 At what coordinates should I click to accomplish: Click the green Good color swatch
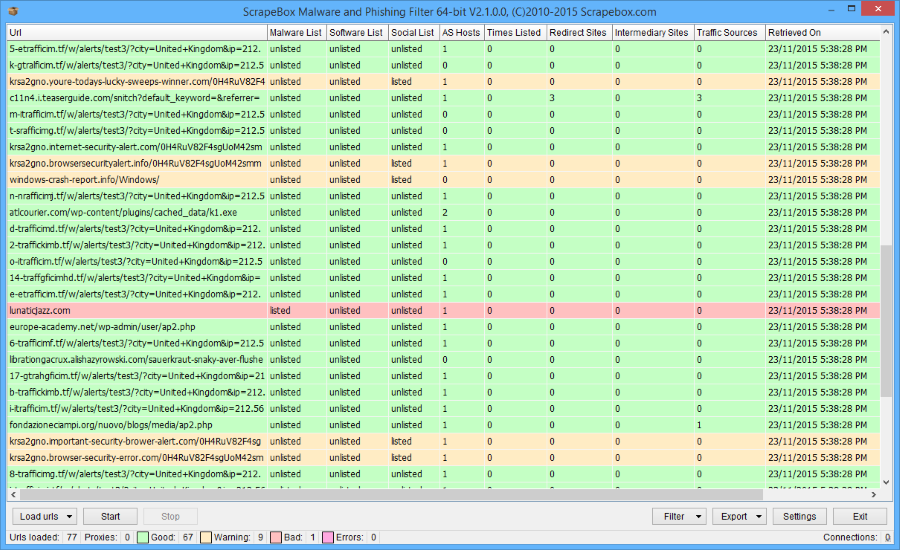click(143, 537)
